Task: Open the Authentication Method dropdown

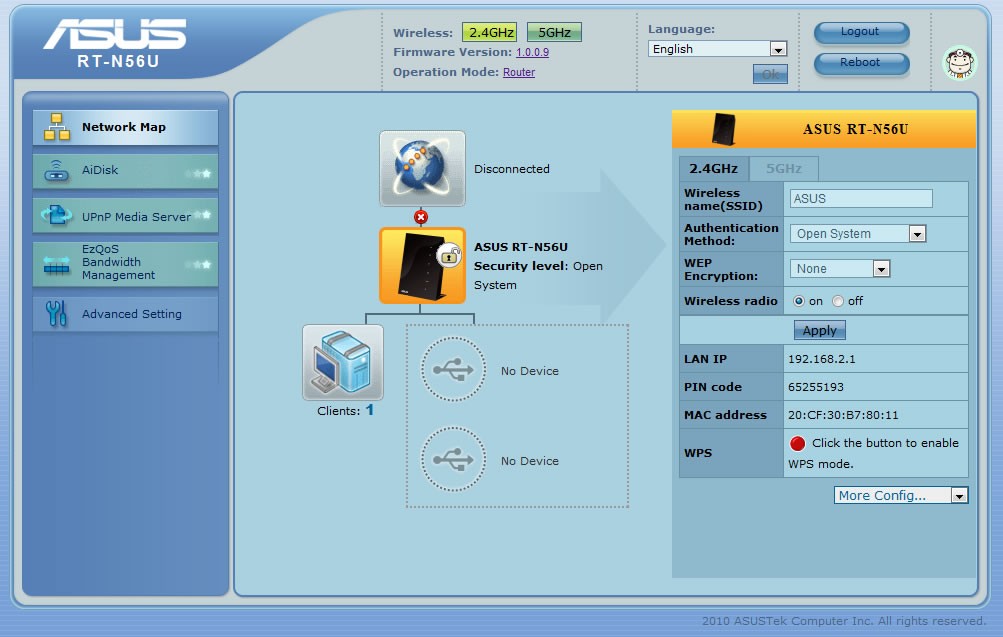Action: (x=857, y=233)
